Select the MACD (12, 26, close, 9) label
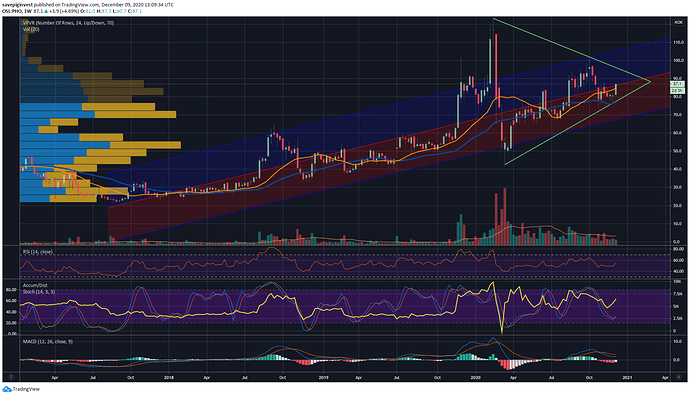Screen dimensions: 690x396 pos(48,341)
